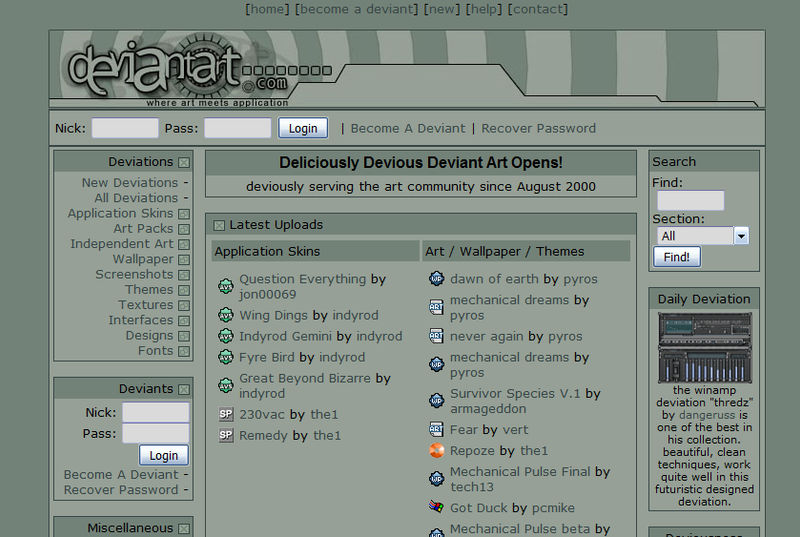Open the Mechanical Pulse Final link
This screenshot has width=800, height=537.
pos(520,472)
